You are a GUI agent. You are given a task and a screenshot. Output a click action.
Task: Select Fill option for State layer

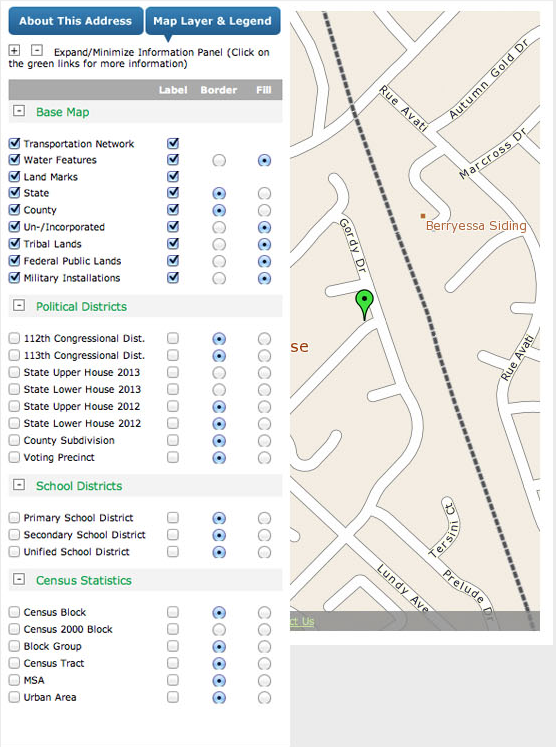(264, 193)
